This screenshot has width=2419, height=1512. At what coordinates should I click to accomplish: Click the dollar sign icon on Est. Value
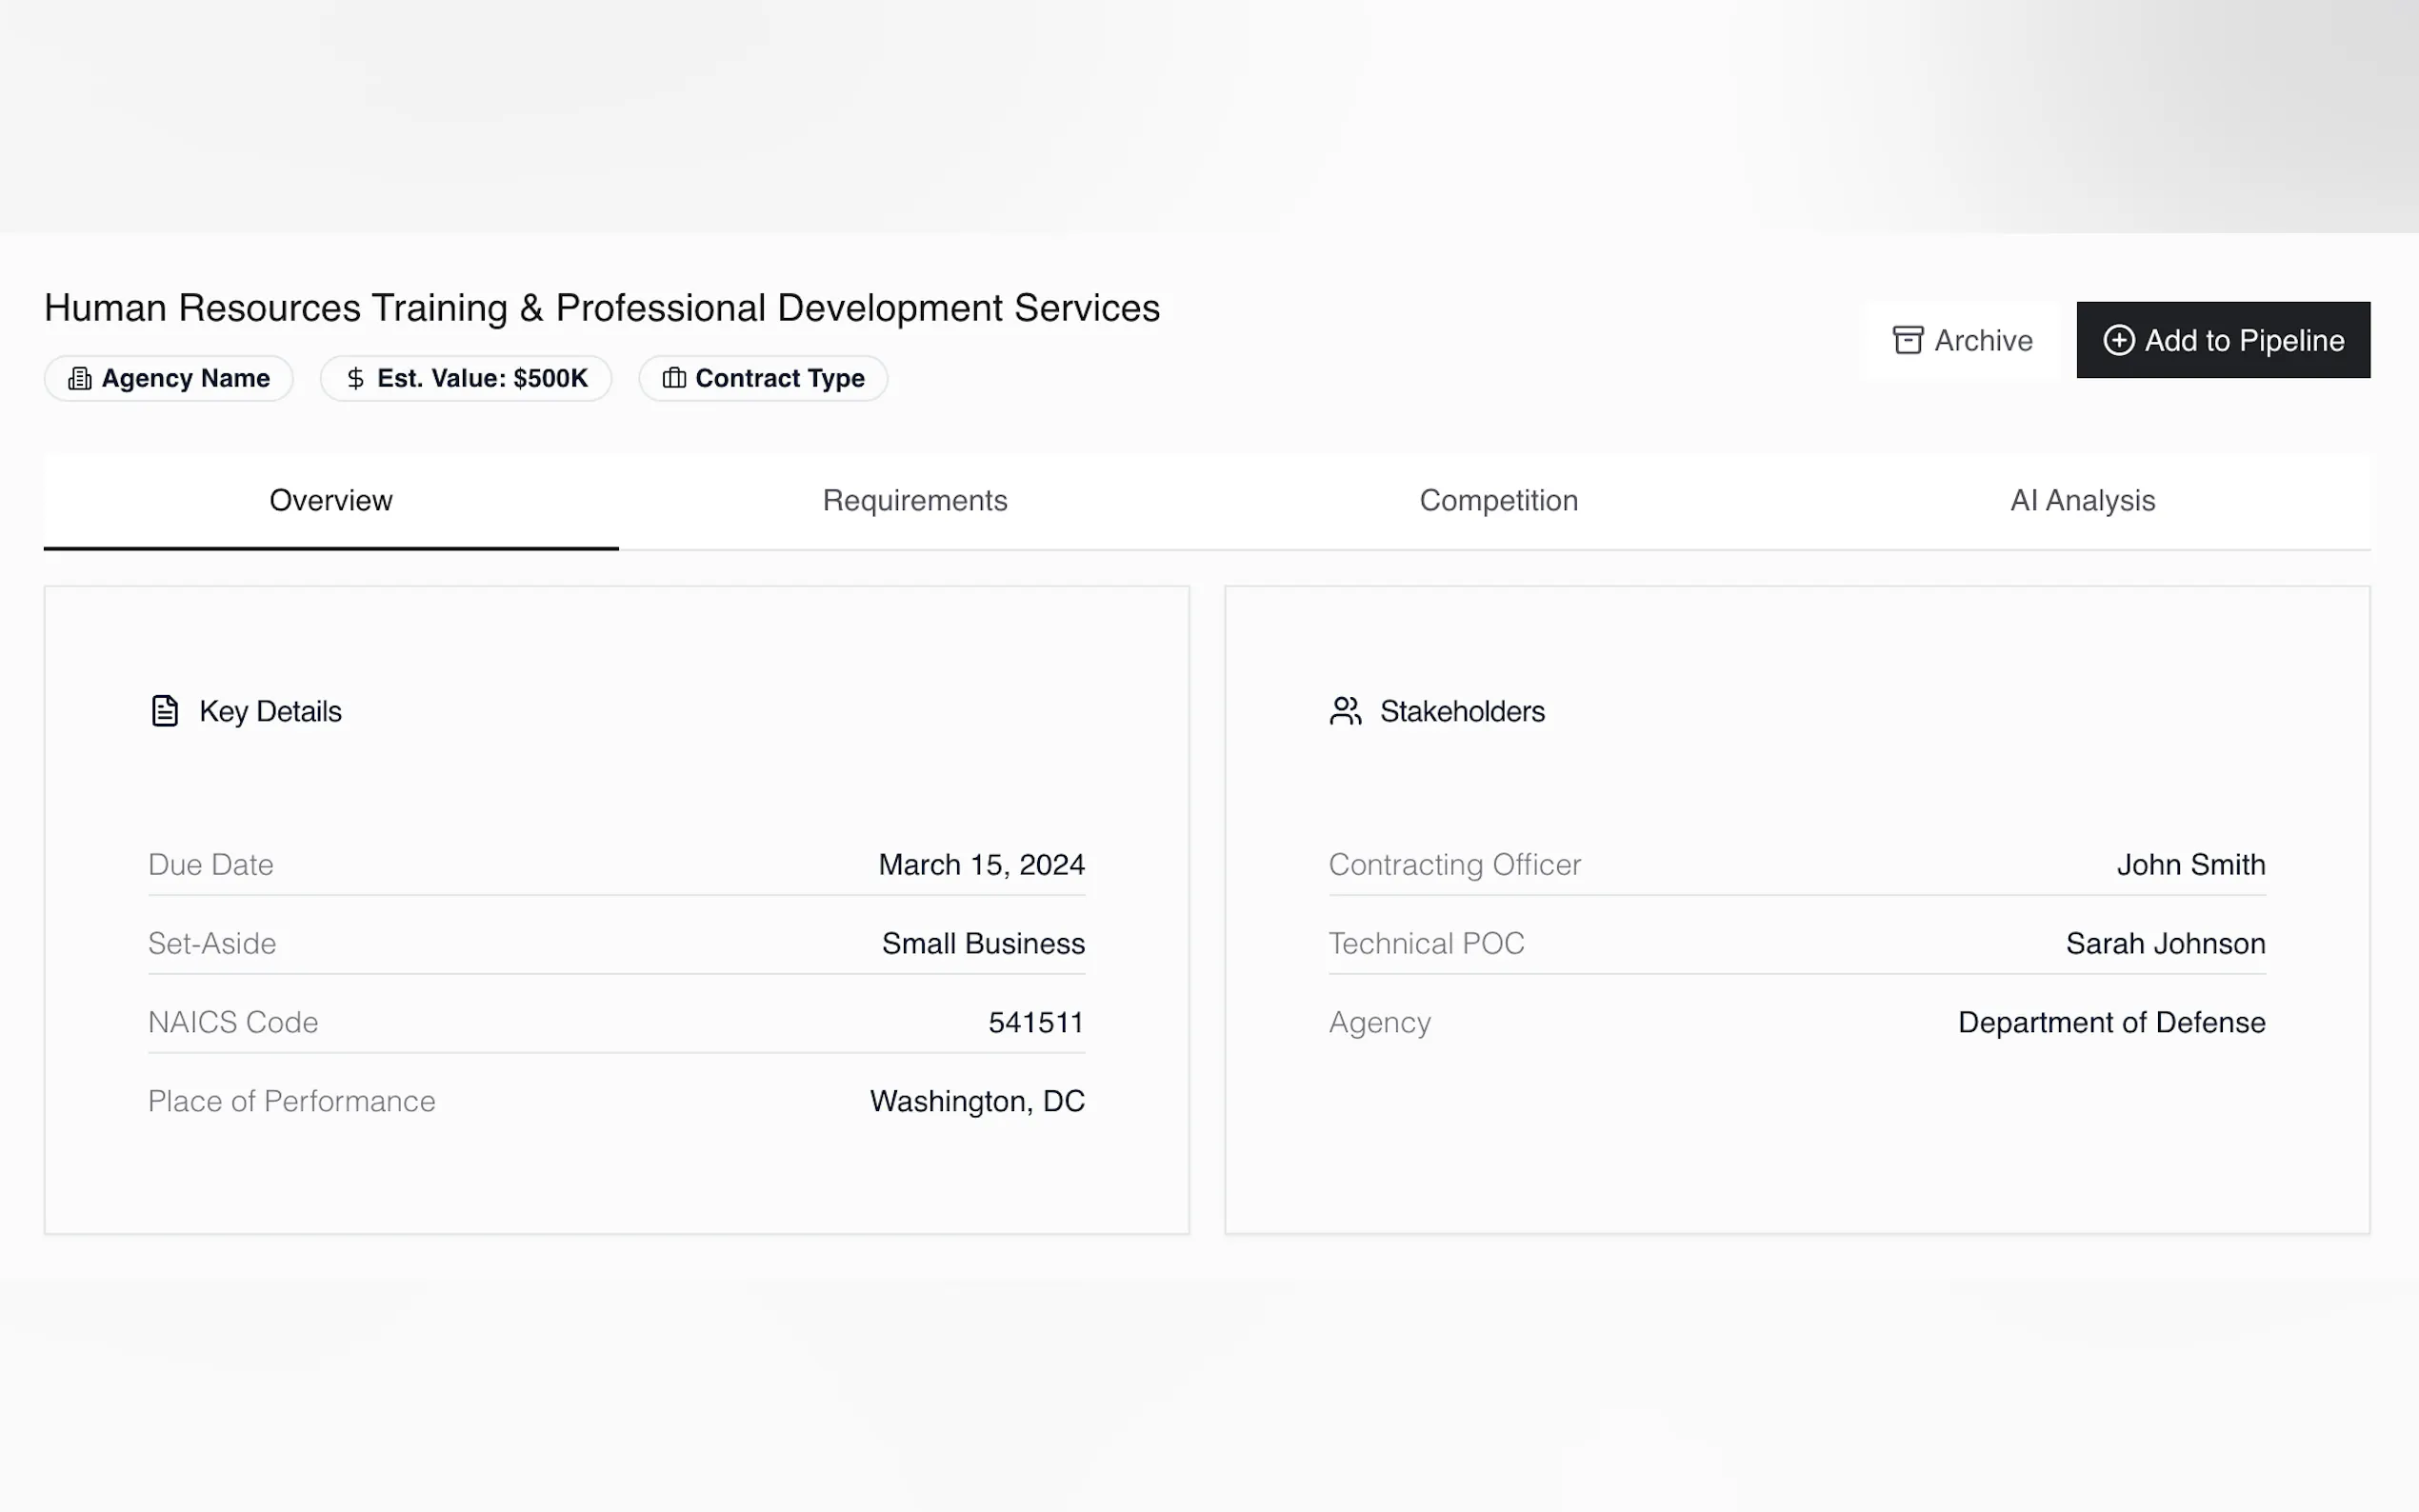(x=355, y=378)
